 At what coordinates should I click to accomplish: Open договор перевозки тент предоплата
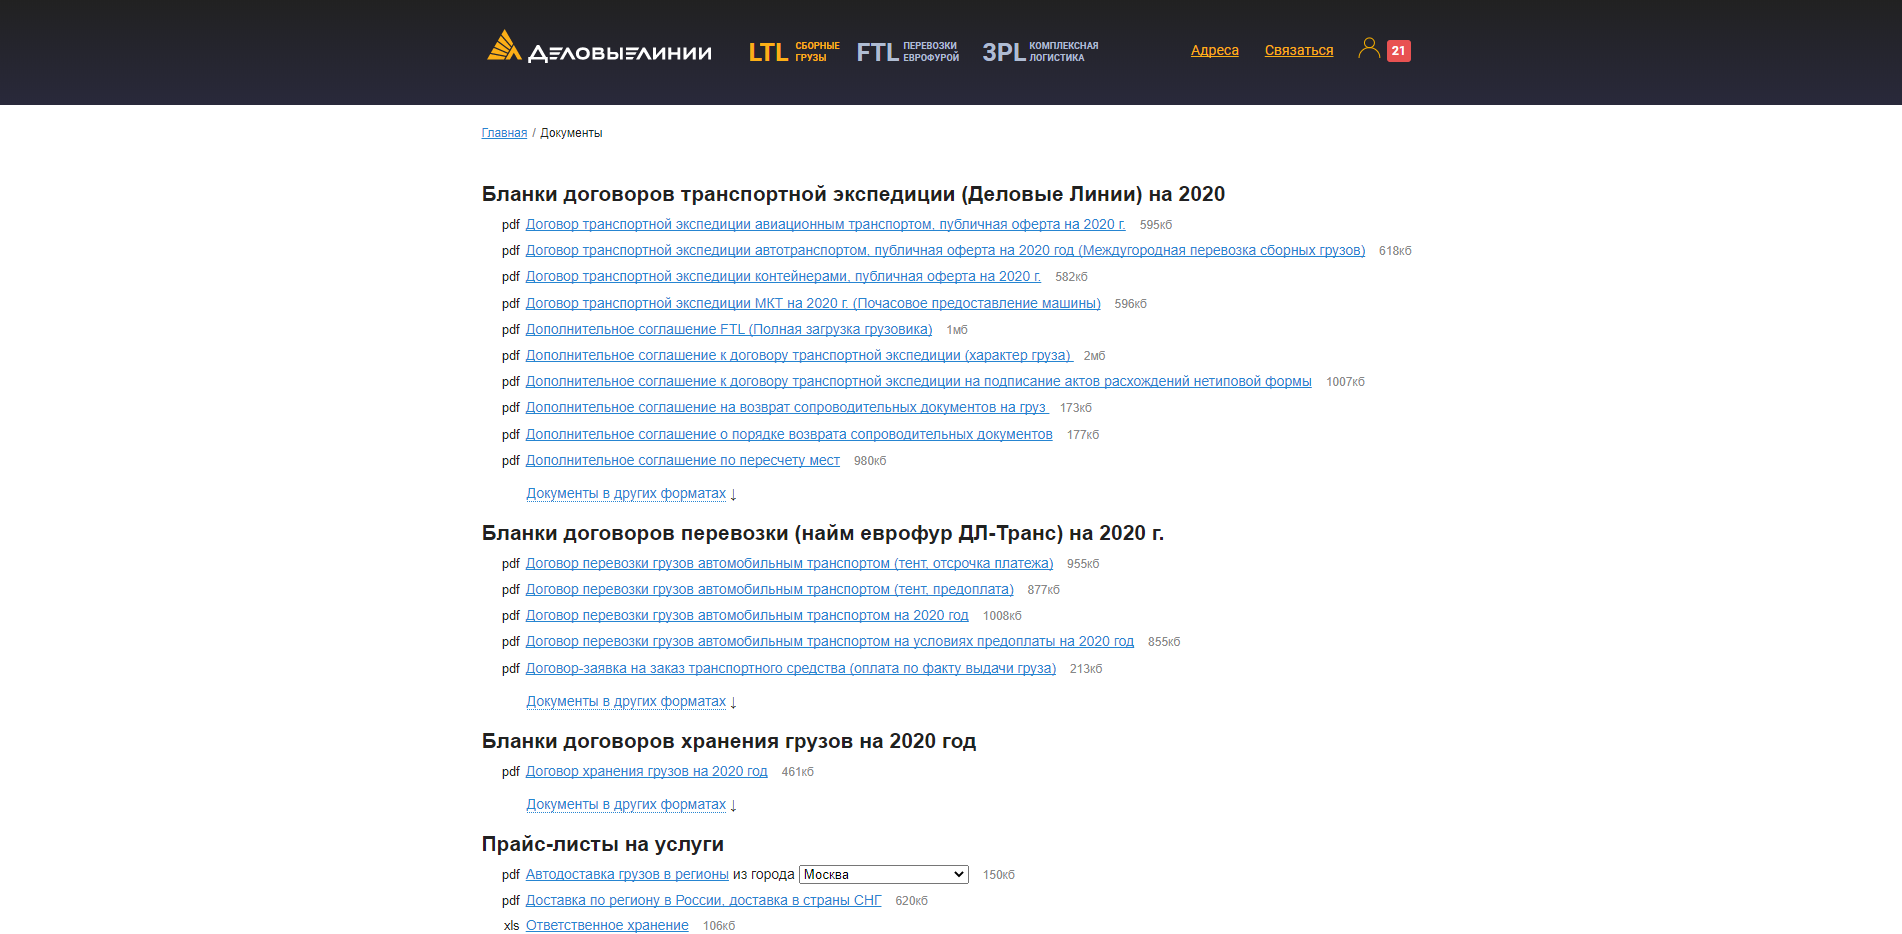pos(770,589)
